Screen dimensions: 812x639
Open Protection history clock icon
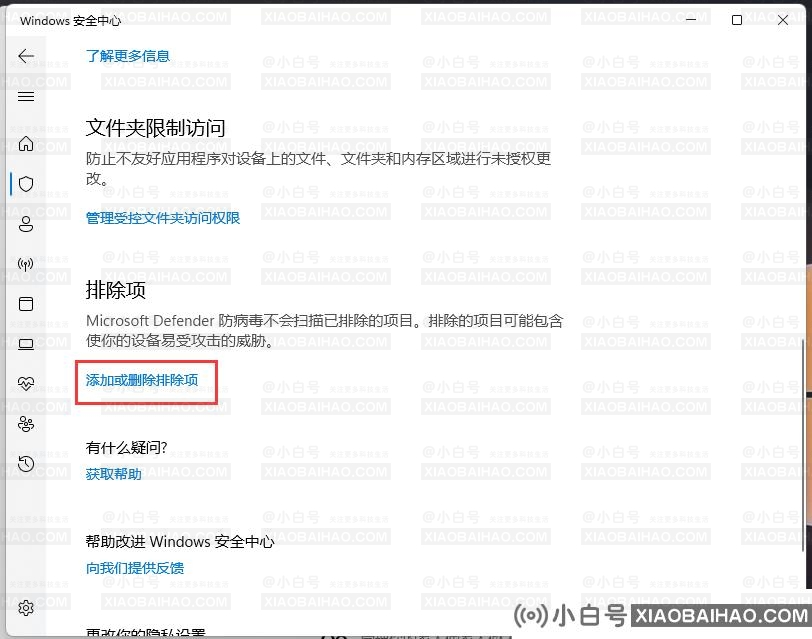(x=26, y=463)
